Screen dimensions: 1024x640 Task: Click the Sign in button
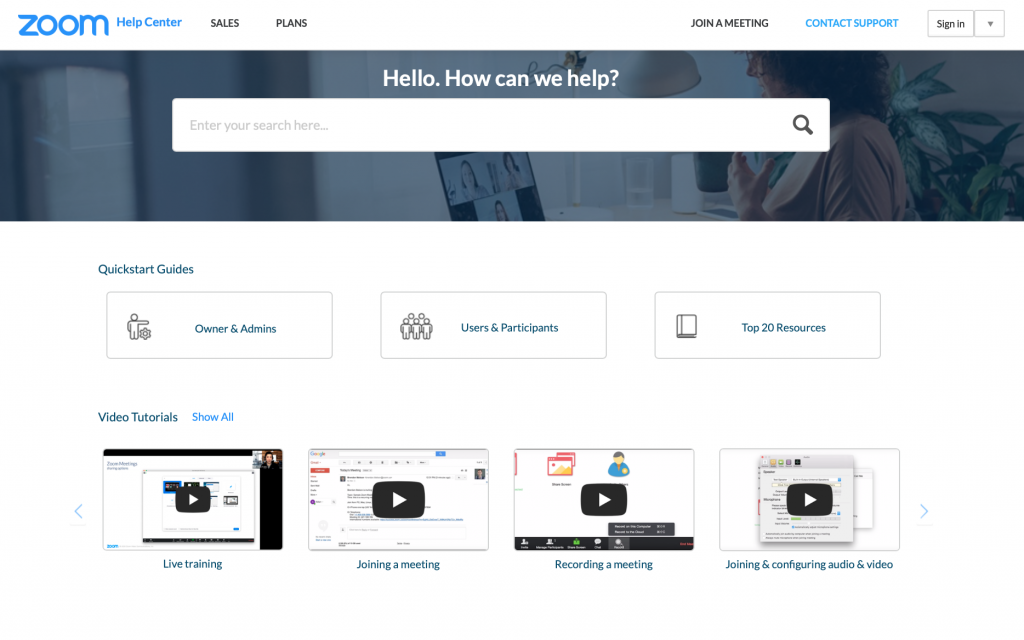950,22
